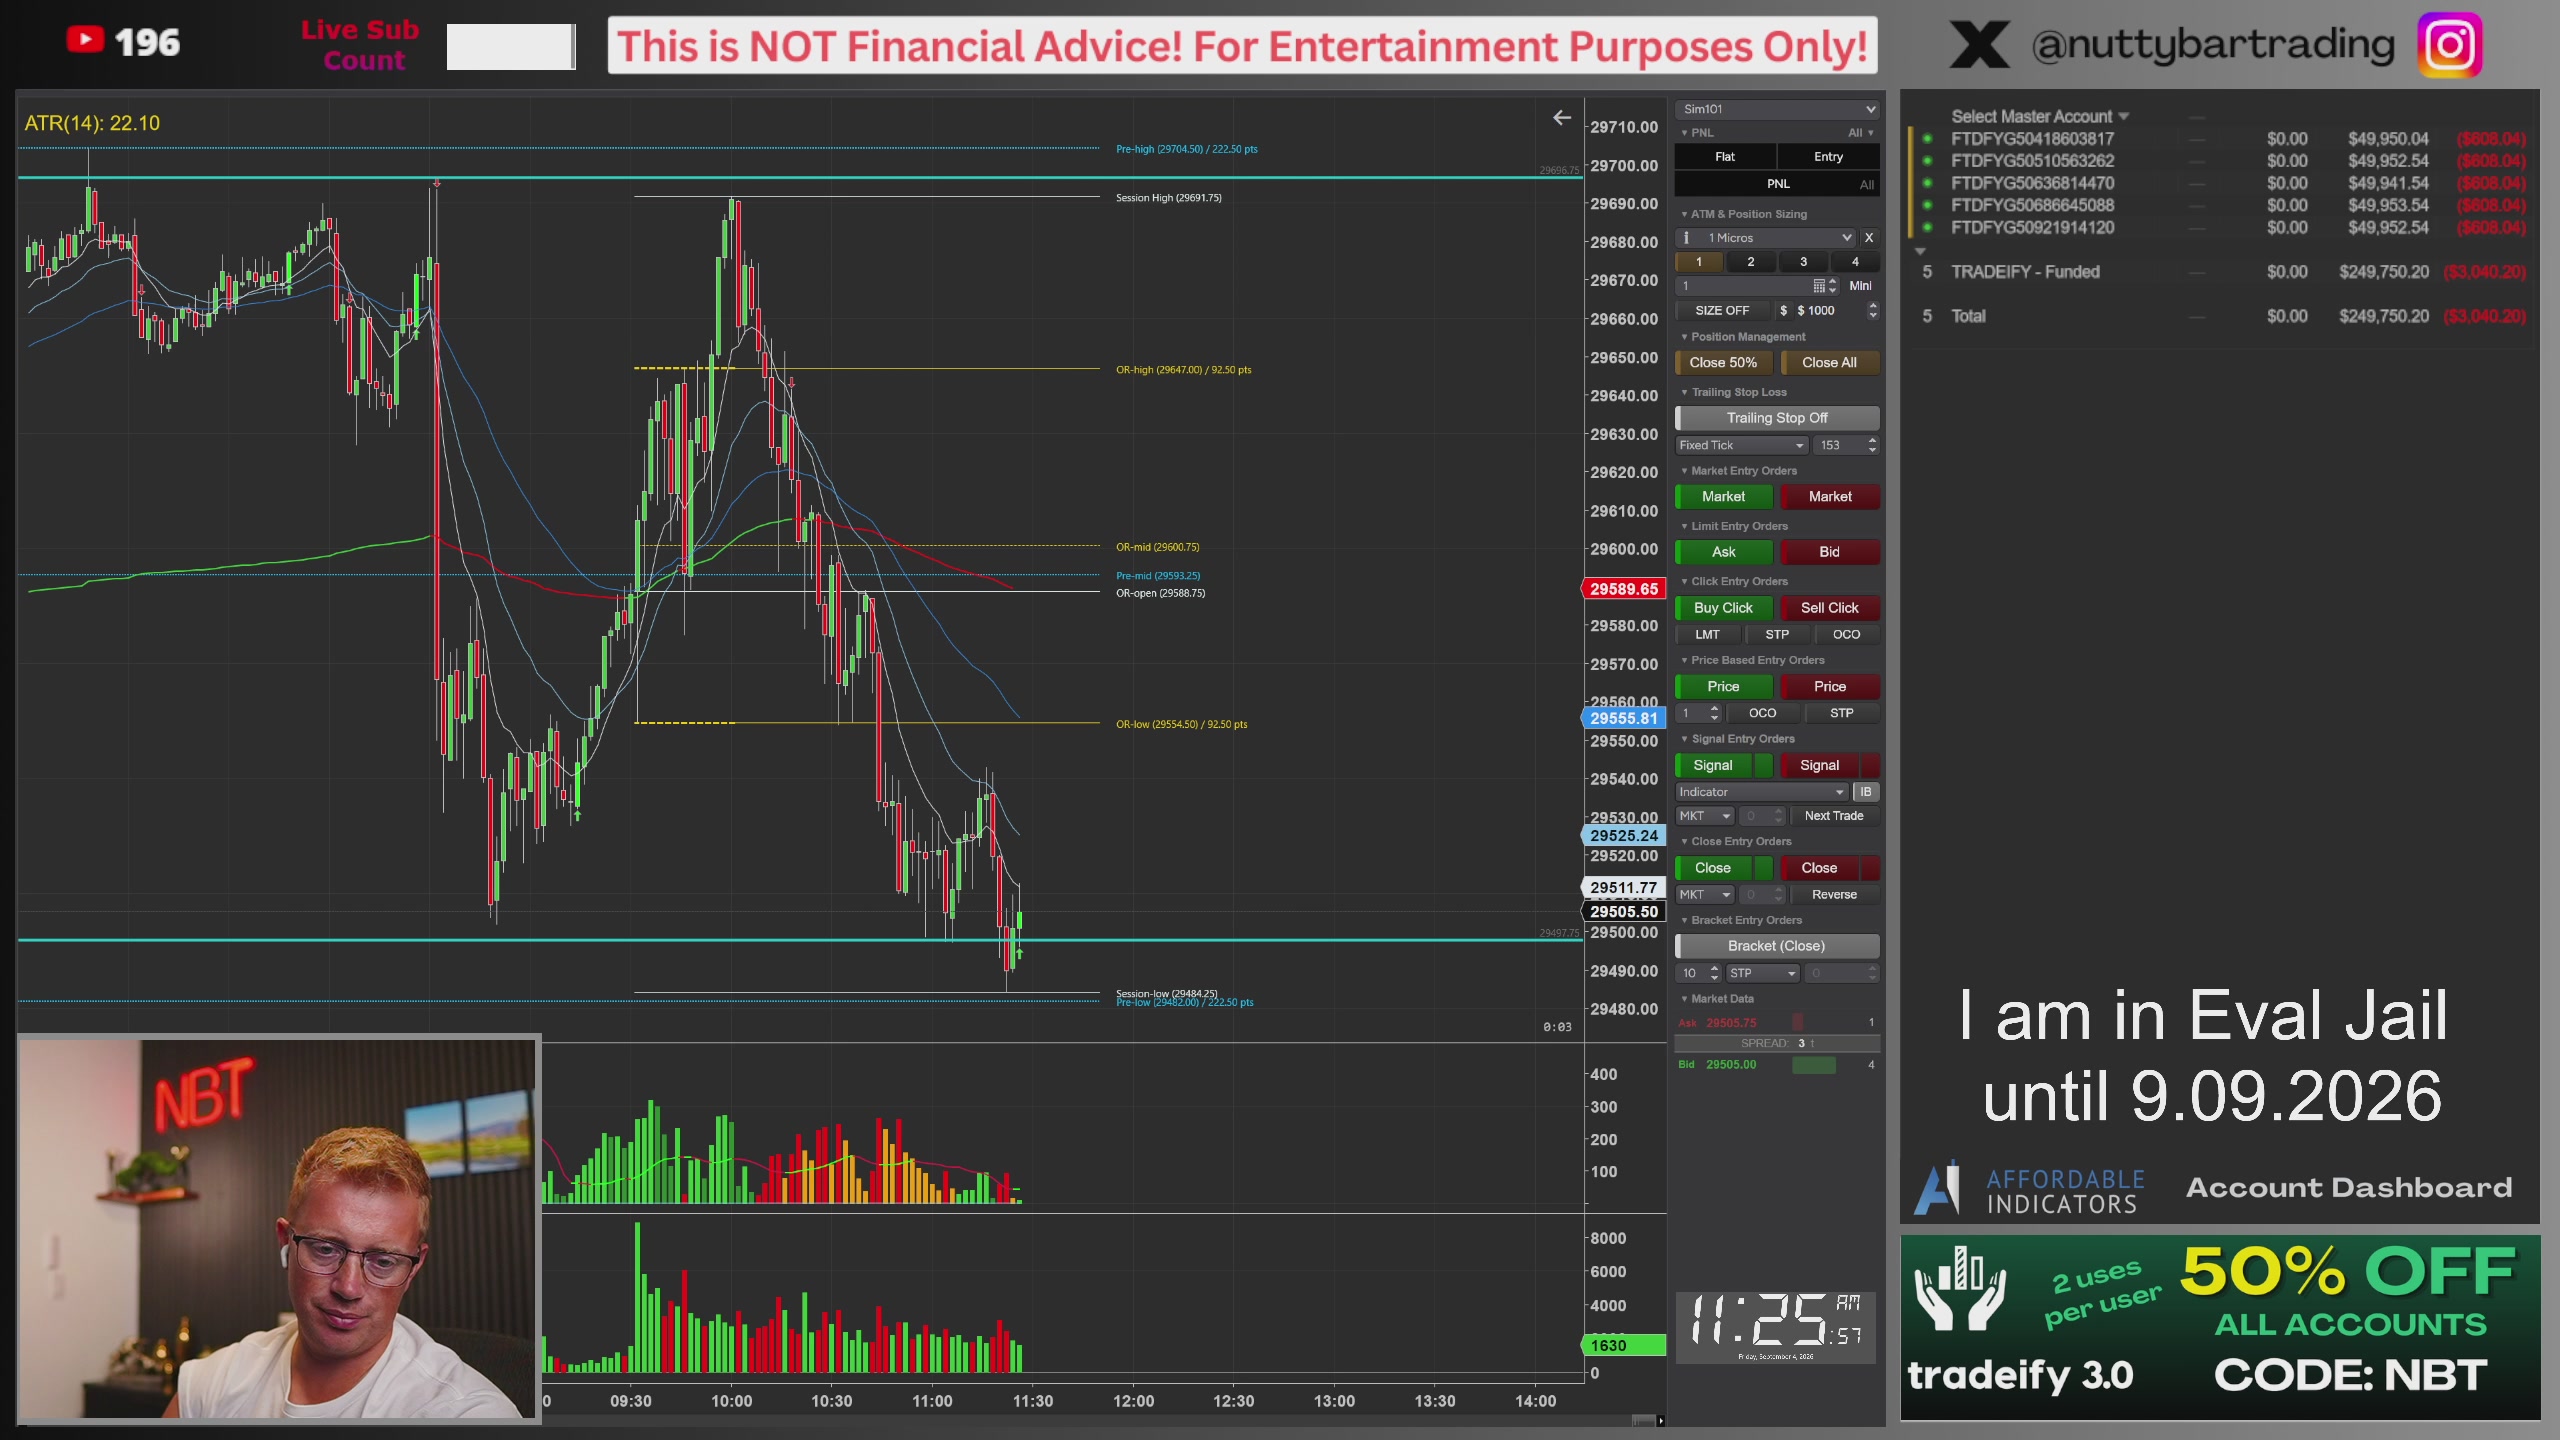Click the Buy Click button

[x=1723, y=608]
